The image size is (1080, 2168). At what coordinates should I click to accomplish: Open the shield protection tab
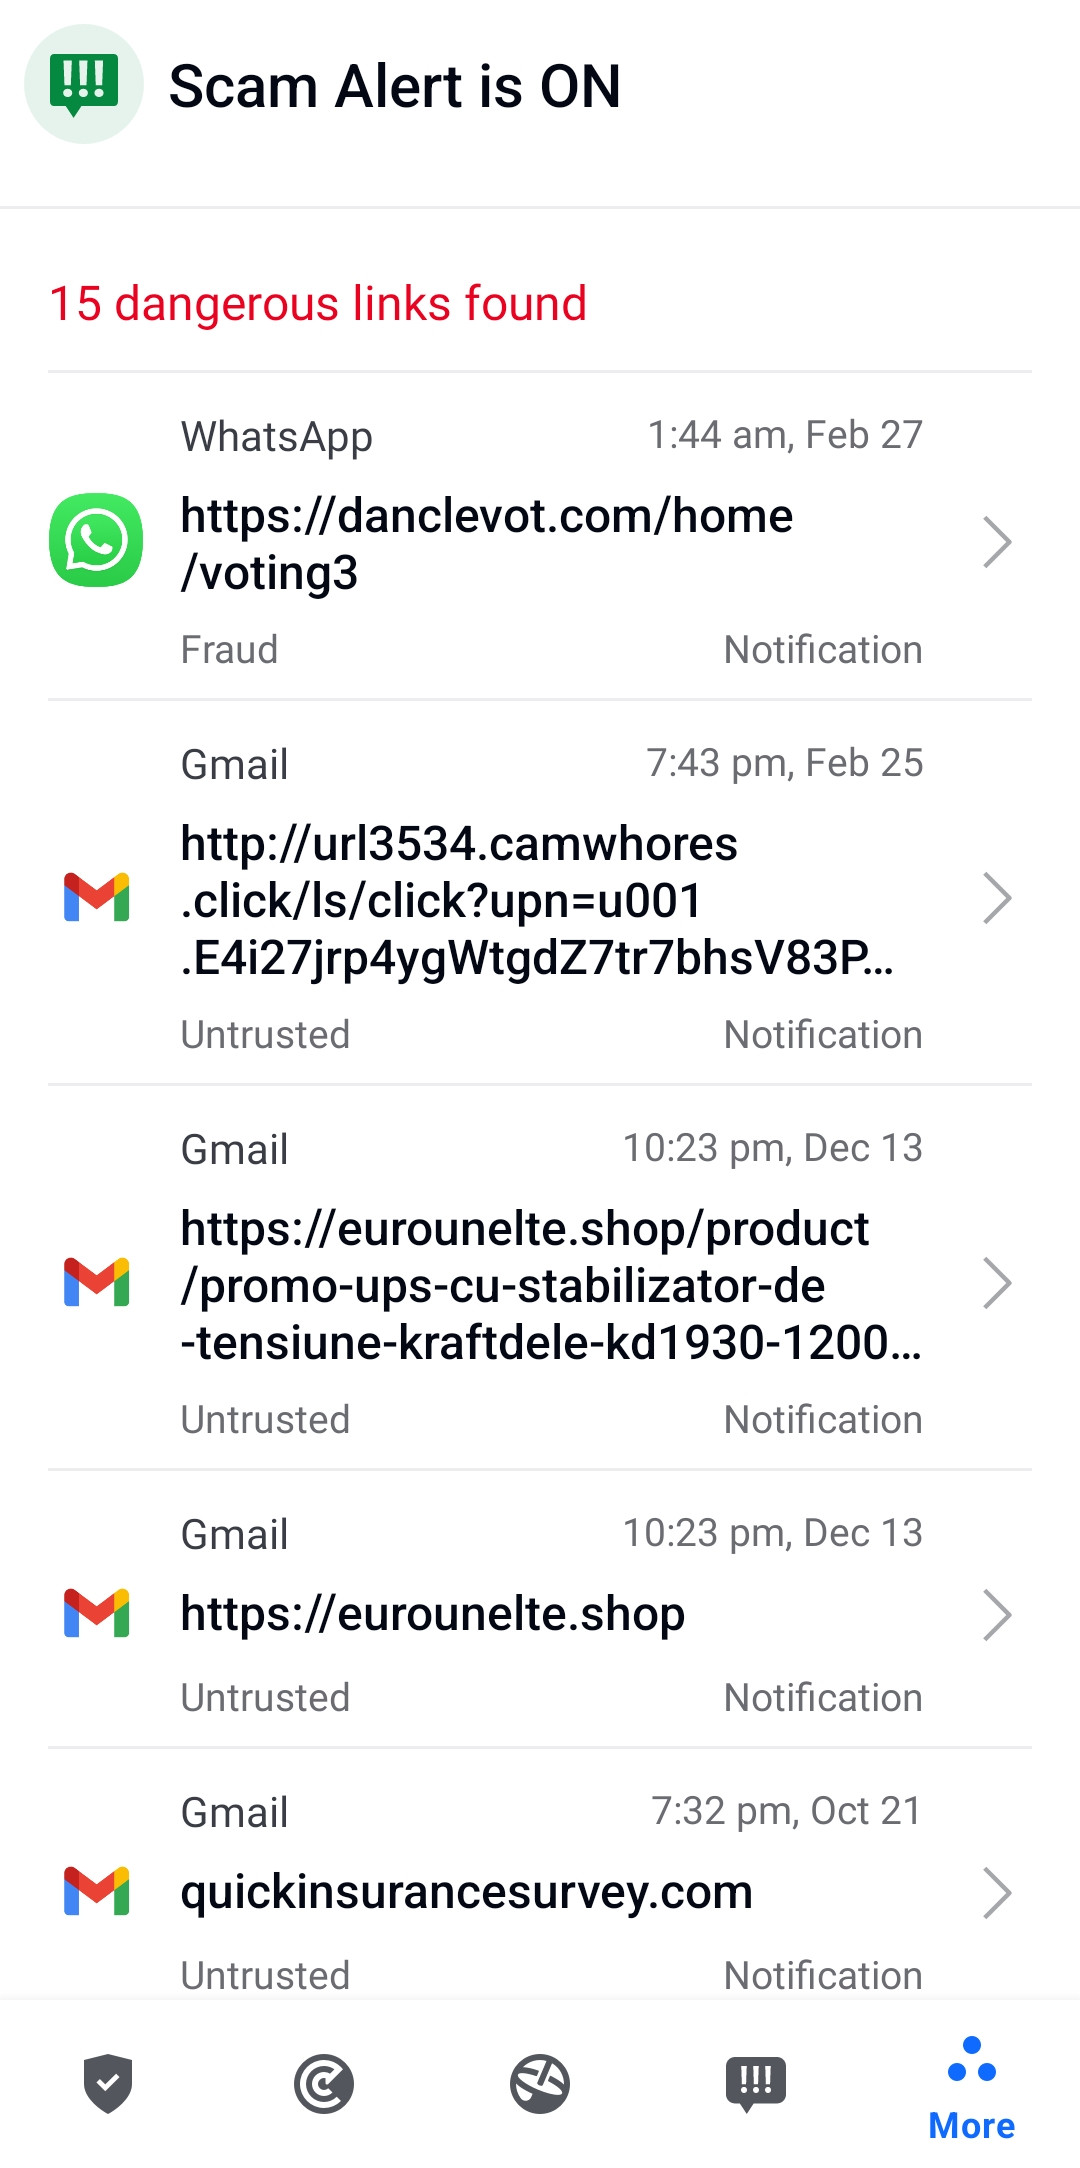coord(108,2084)
